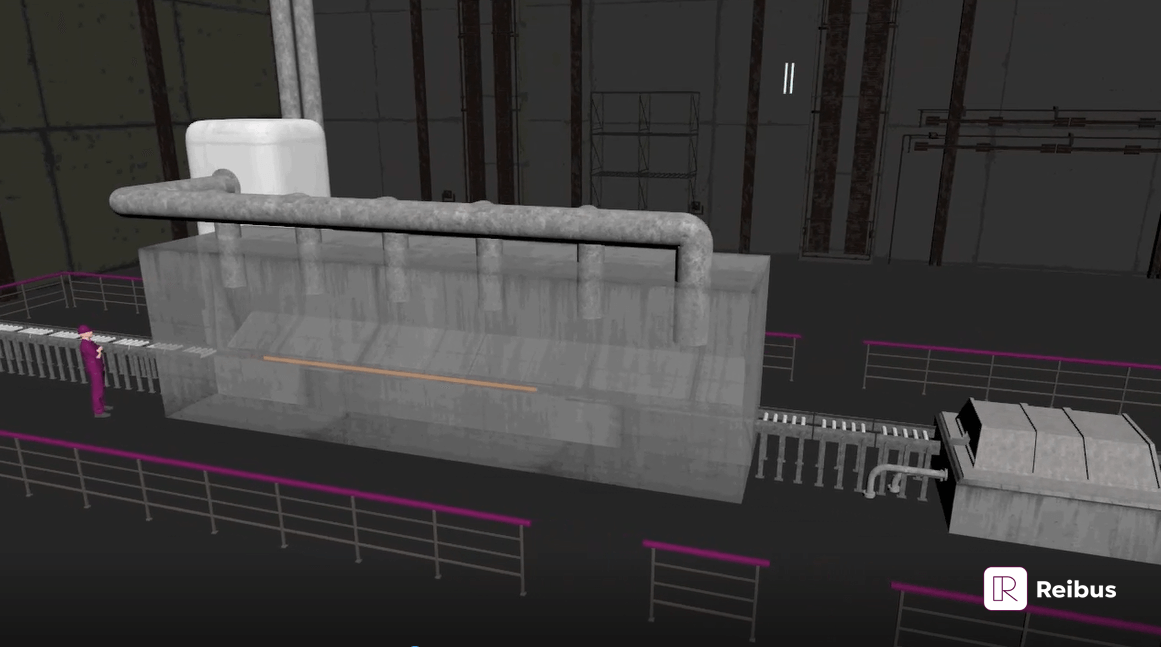The height and width of the screenshot is (647, 1161).
Task: Click the small curved pipe beside the bin
Action: click(x=900, y=477)
